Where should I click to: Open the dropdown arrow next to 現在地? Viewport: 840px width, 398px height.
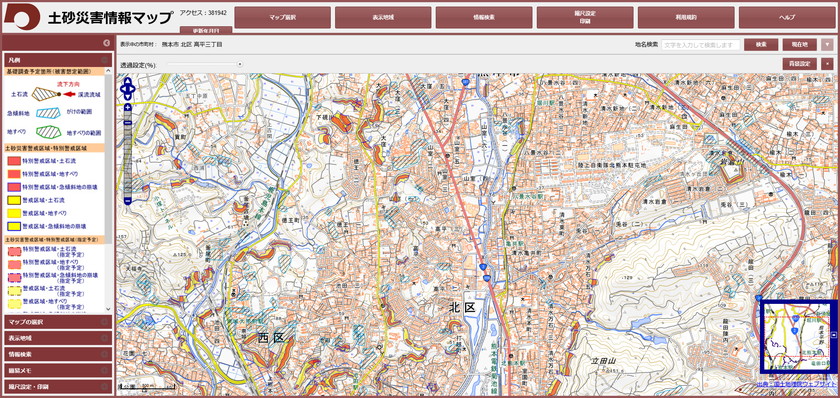coord(828,44)
